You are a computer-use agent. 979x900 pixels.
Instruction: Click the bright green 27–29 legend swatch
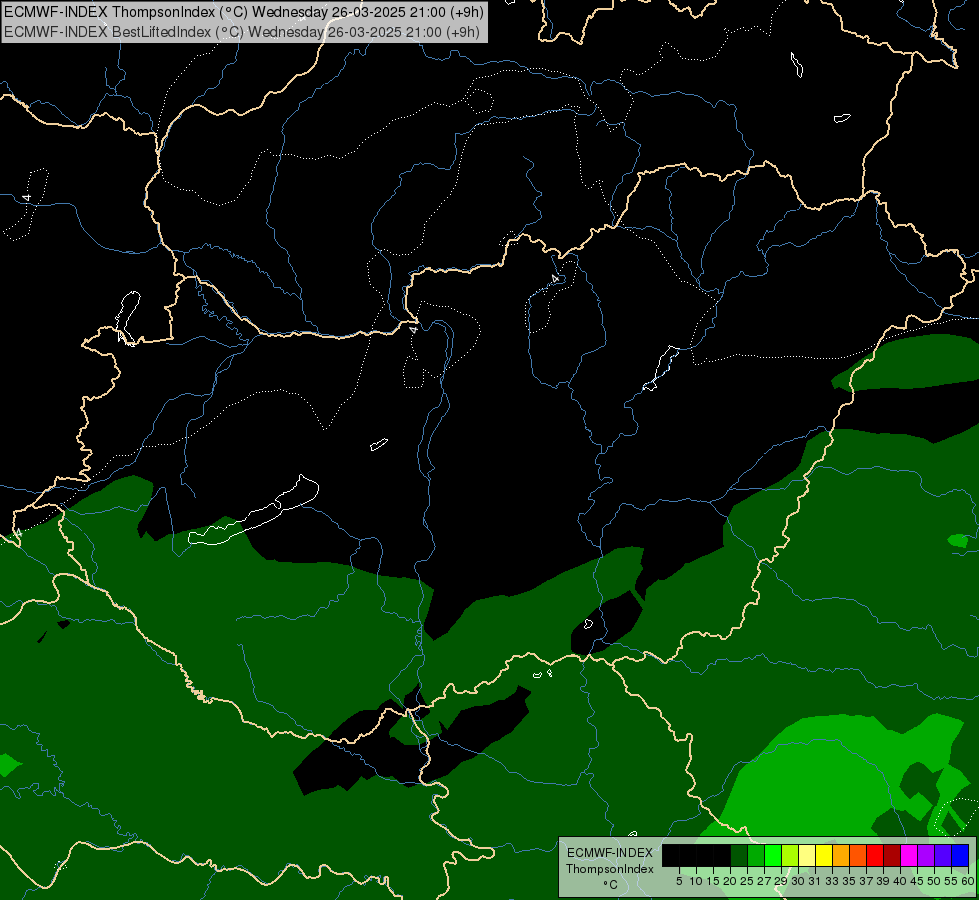coord(773,855)
